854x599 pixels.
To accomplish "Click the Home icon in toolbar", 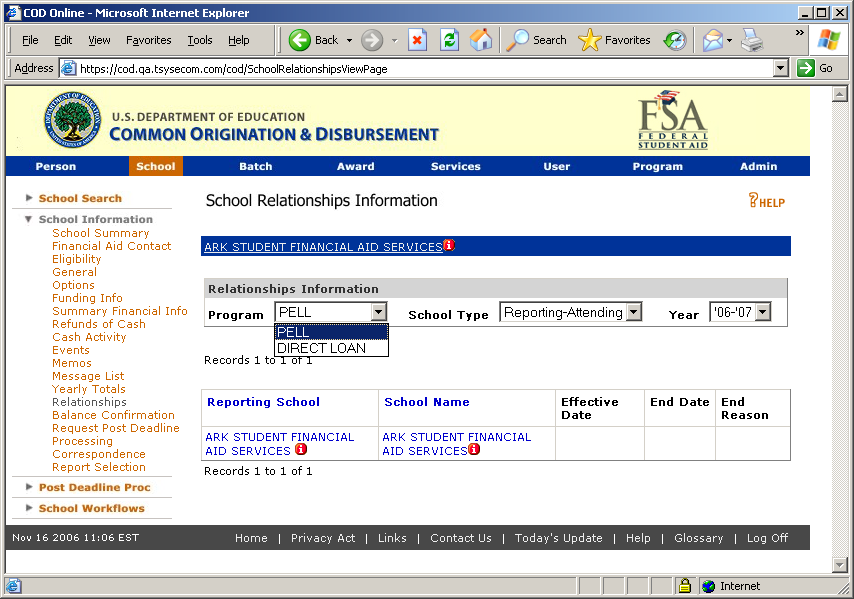I will 481,40.
